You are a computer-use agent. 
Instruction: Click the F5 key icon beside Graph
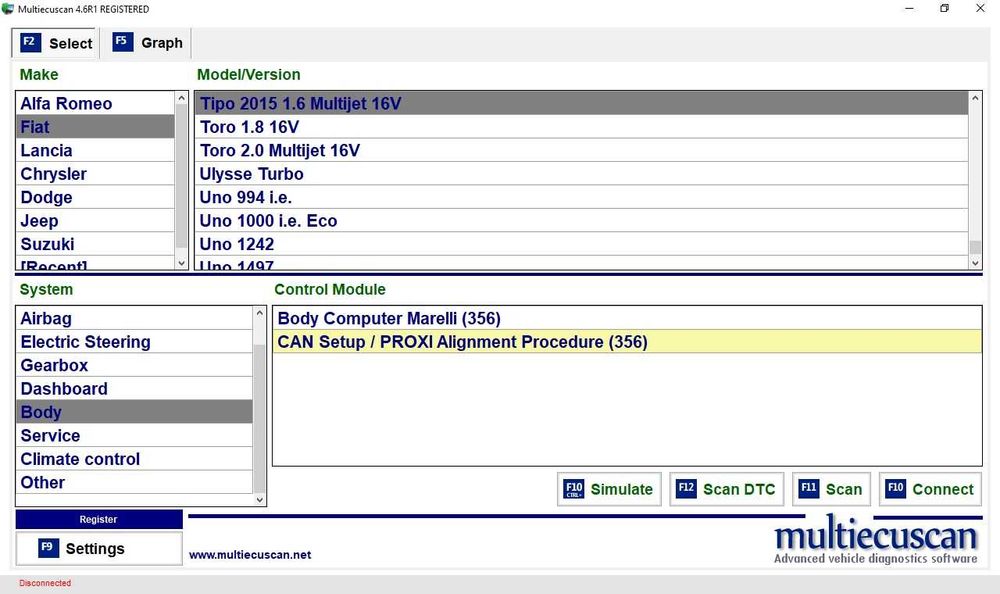click(122, 41)
